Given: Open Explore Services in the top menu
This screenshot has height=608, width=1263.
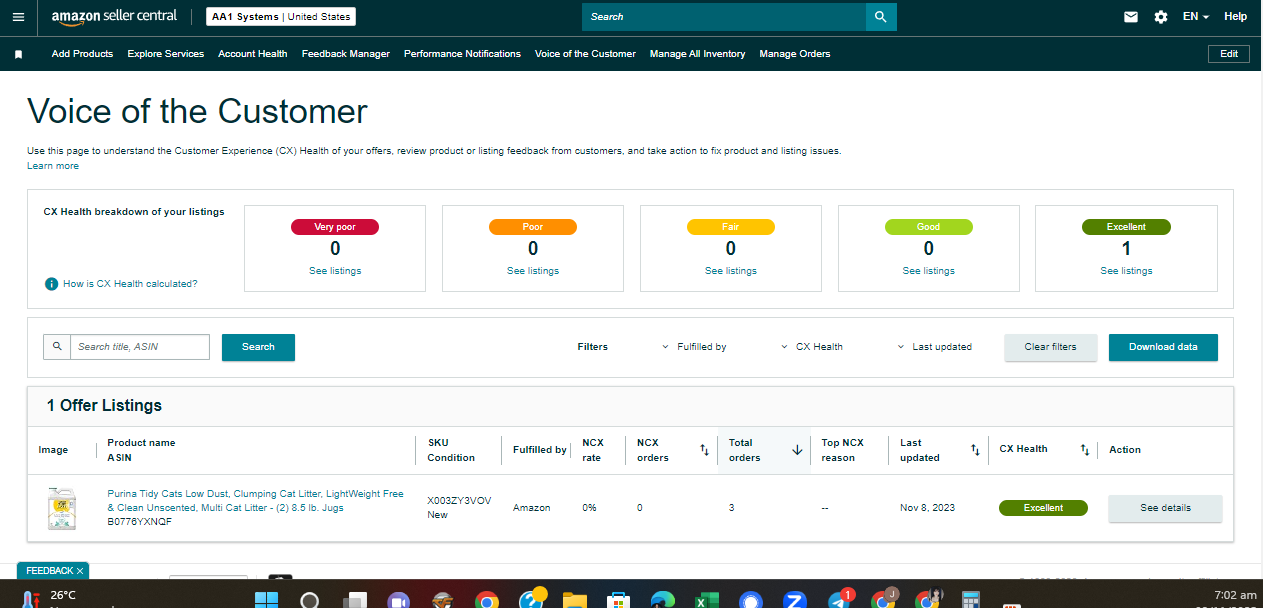Looking at the screenshot, I should click(x=165, y=54).
